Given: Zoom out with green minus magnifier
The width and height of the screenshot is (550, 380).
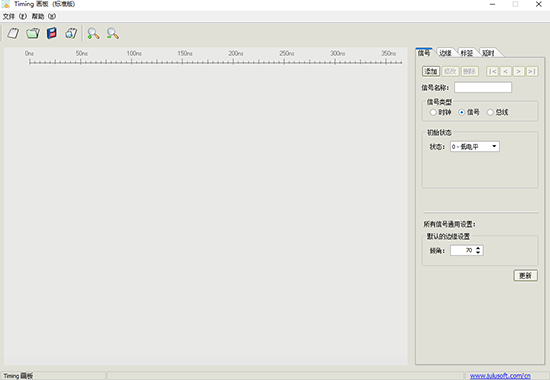Looking at the screenshot, I should (113, 33).
